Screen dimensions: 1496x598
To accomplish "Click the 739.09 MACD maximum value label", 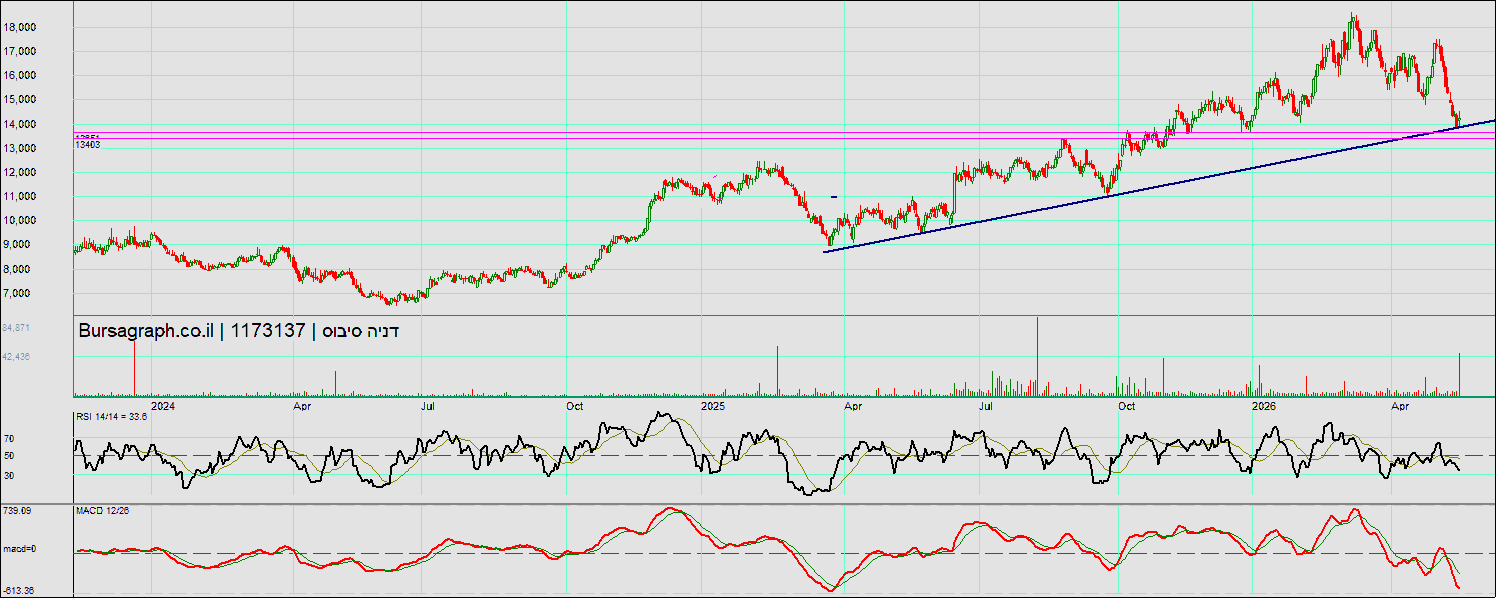I will [16, 510].
